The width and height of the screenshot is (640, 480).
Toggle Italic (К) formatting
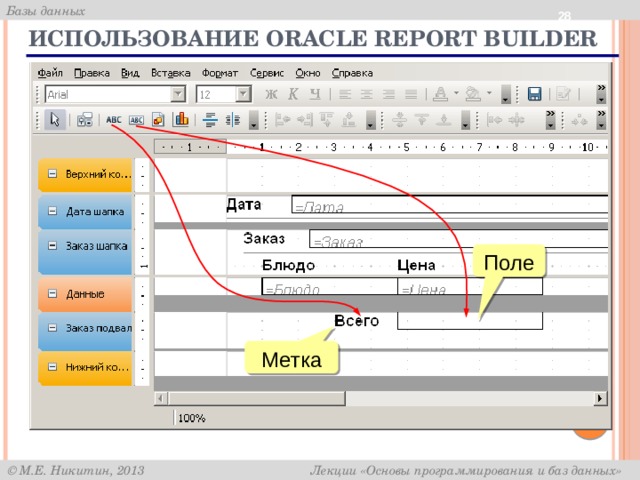tap(293, 95)
